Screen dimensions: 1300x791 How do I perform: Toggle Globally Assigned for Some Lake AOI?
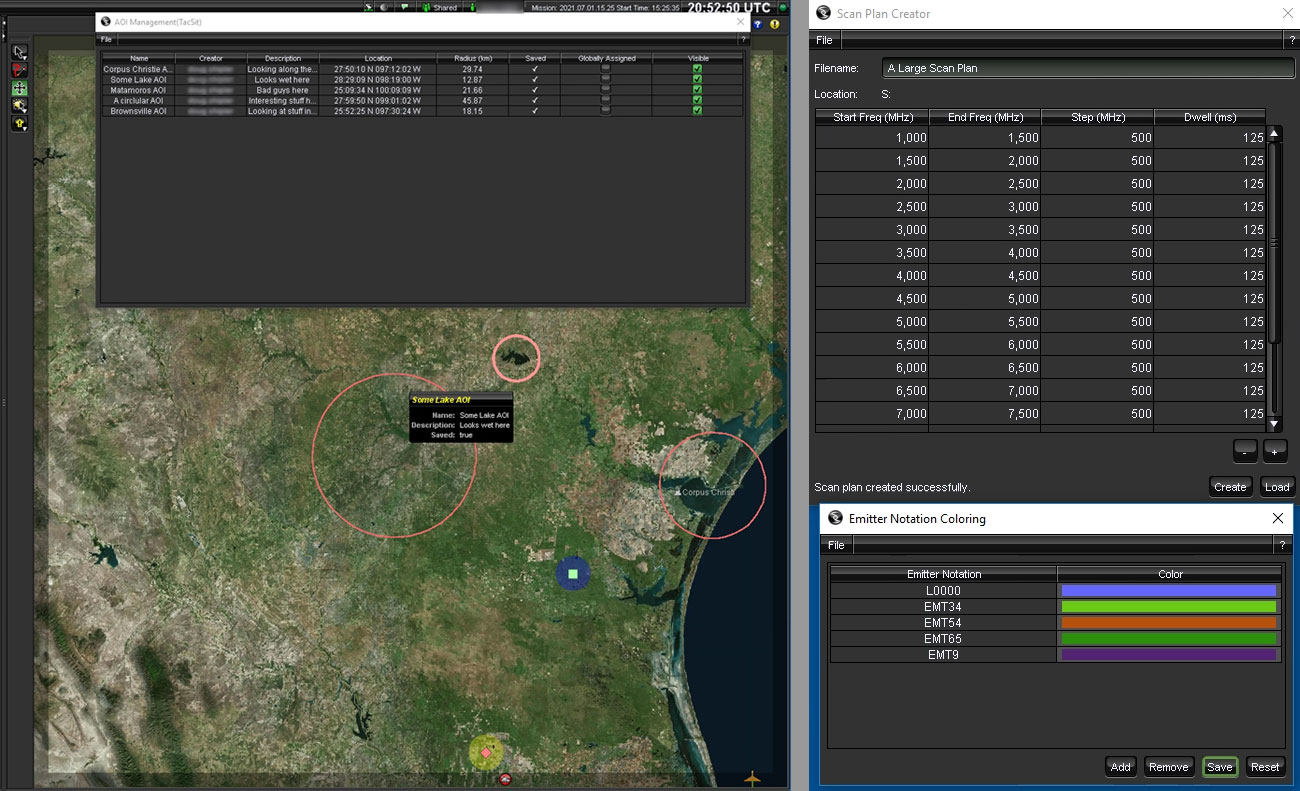coord(606,80)
